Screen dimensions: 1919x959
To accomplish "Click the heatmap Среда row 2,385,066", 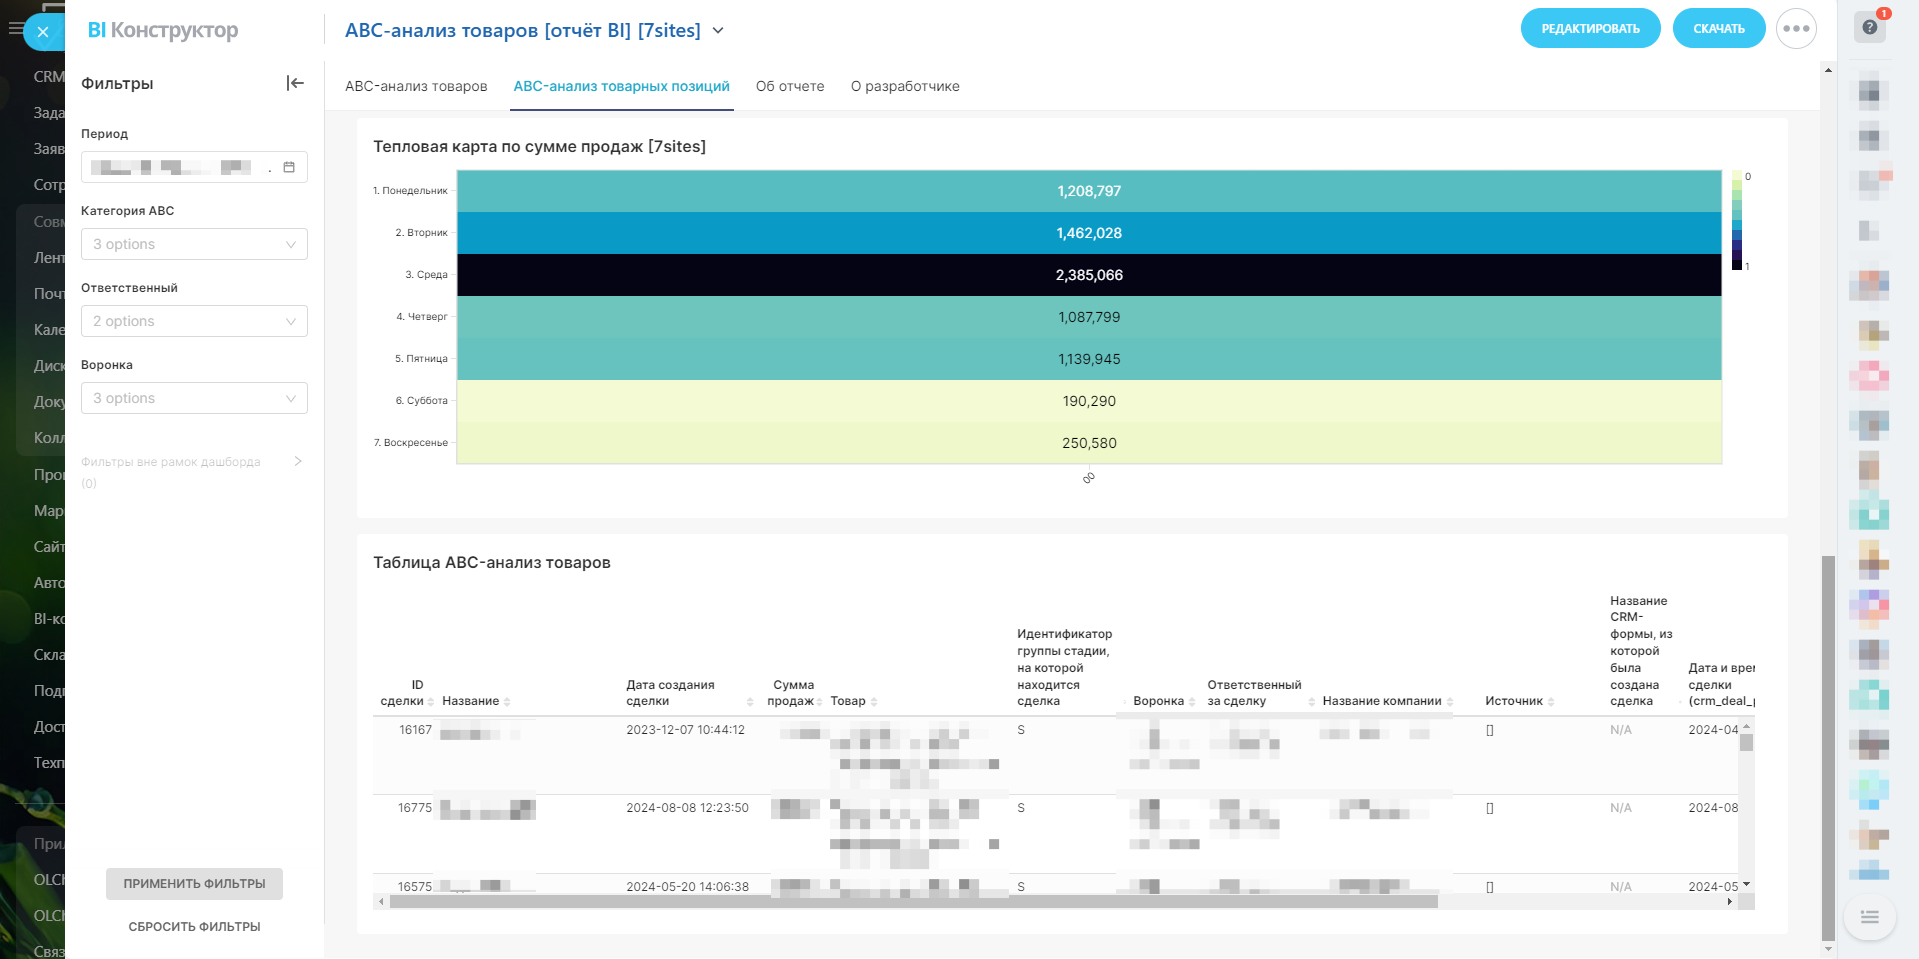I will click(1088, 275).
